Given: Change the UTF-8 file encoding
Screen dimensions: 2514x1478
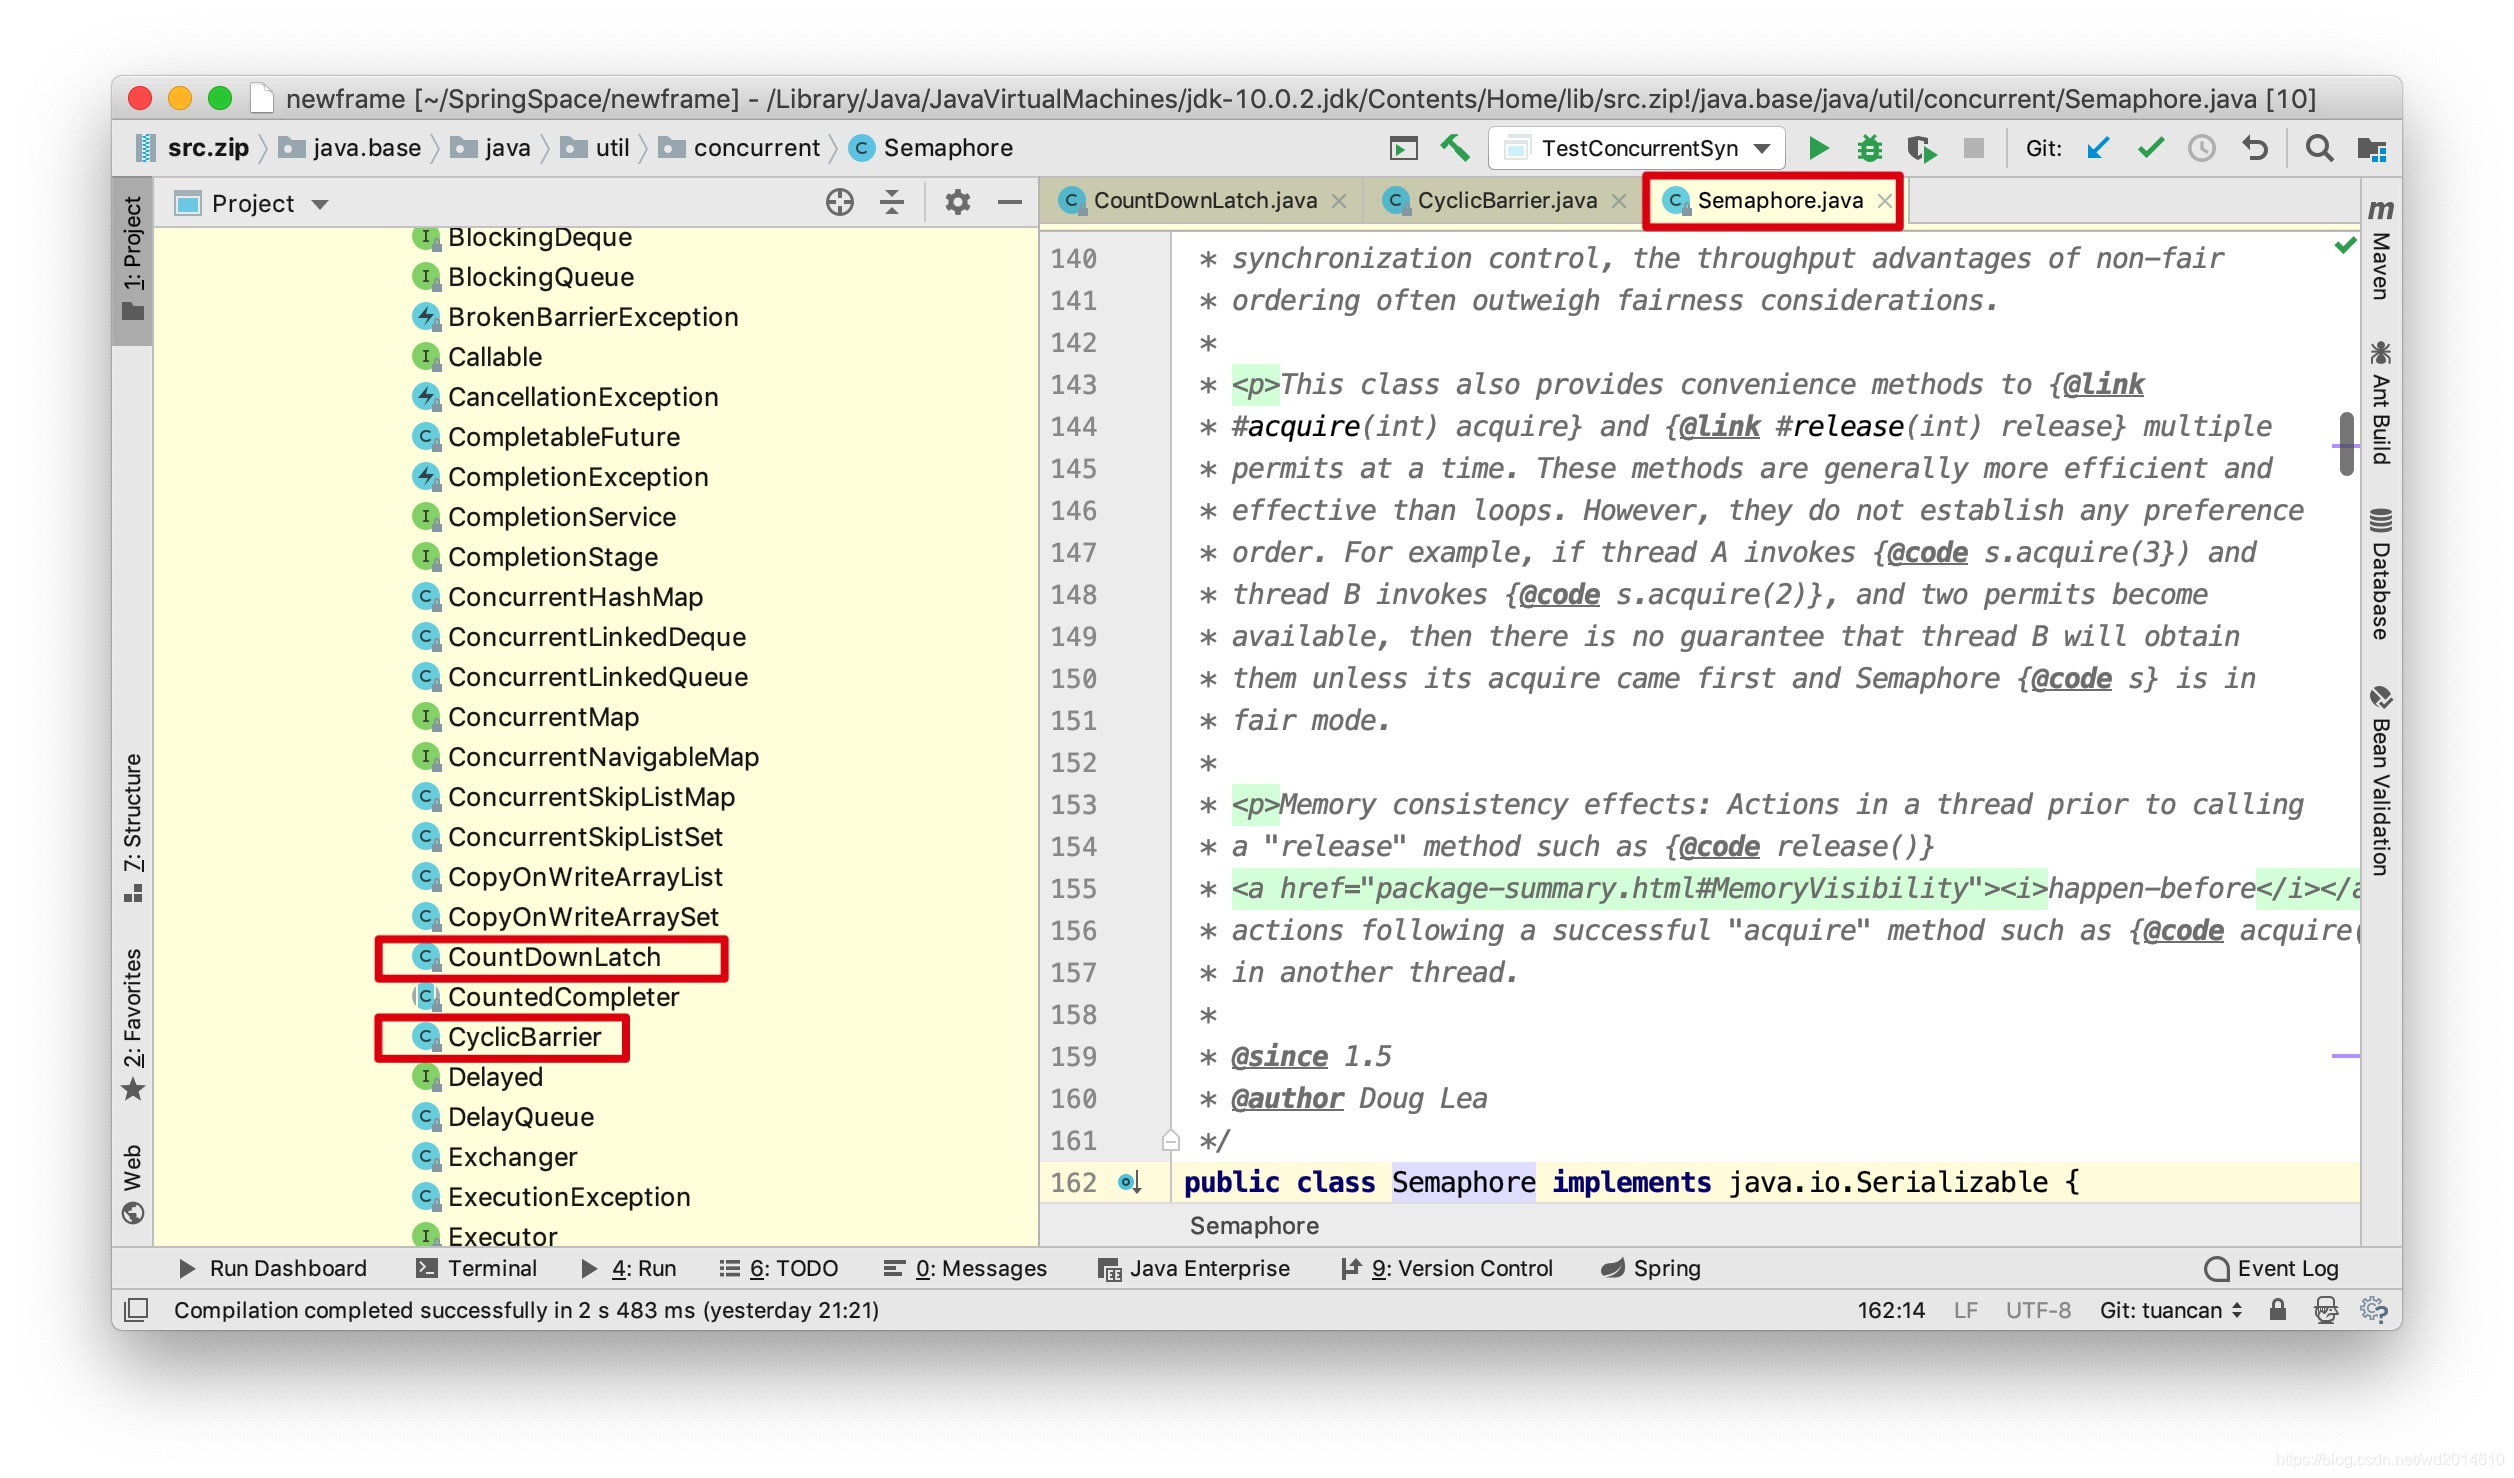Looking at the screenshot, I should click(x=2037, y=1310).
